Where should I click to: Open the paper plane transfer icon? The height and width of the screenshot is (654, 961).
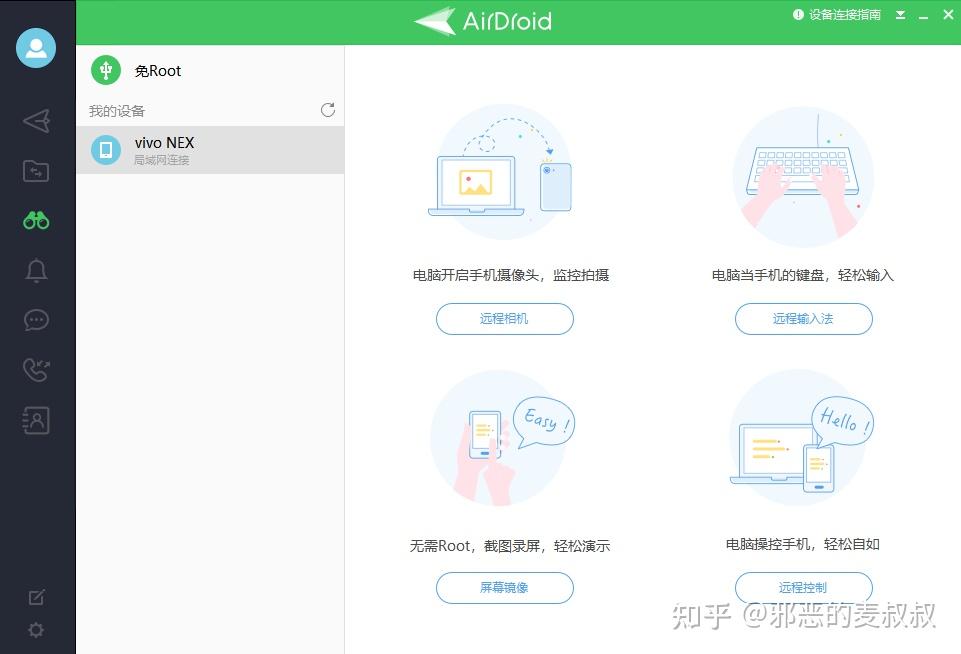point(36,121)
